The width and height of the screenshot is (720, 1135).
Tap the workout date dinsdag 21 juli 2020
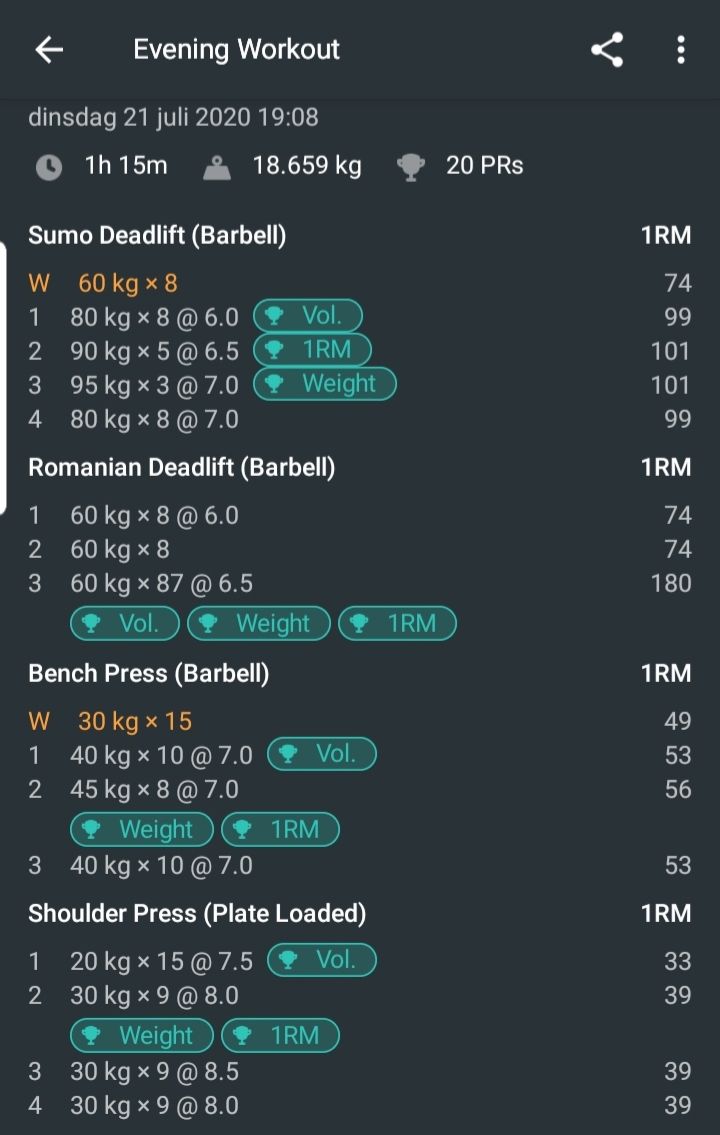pos(172,117)
